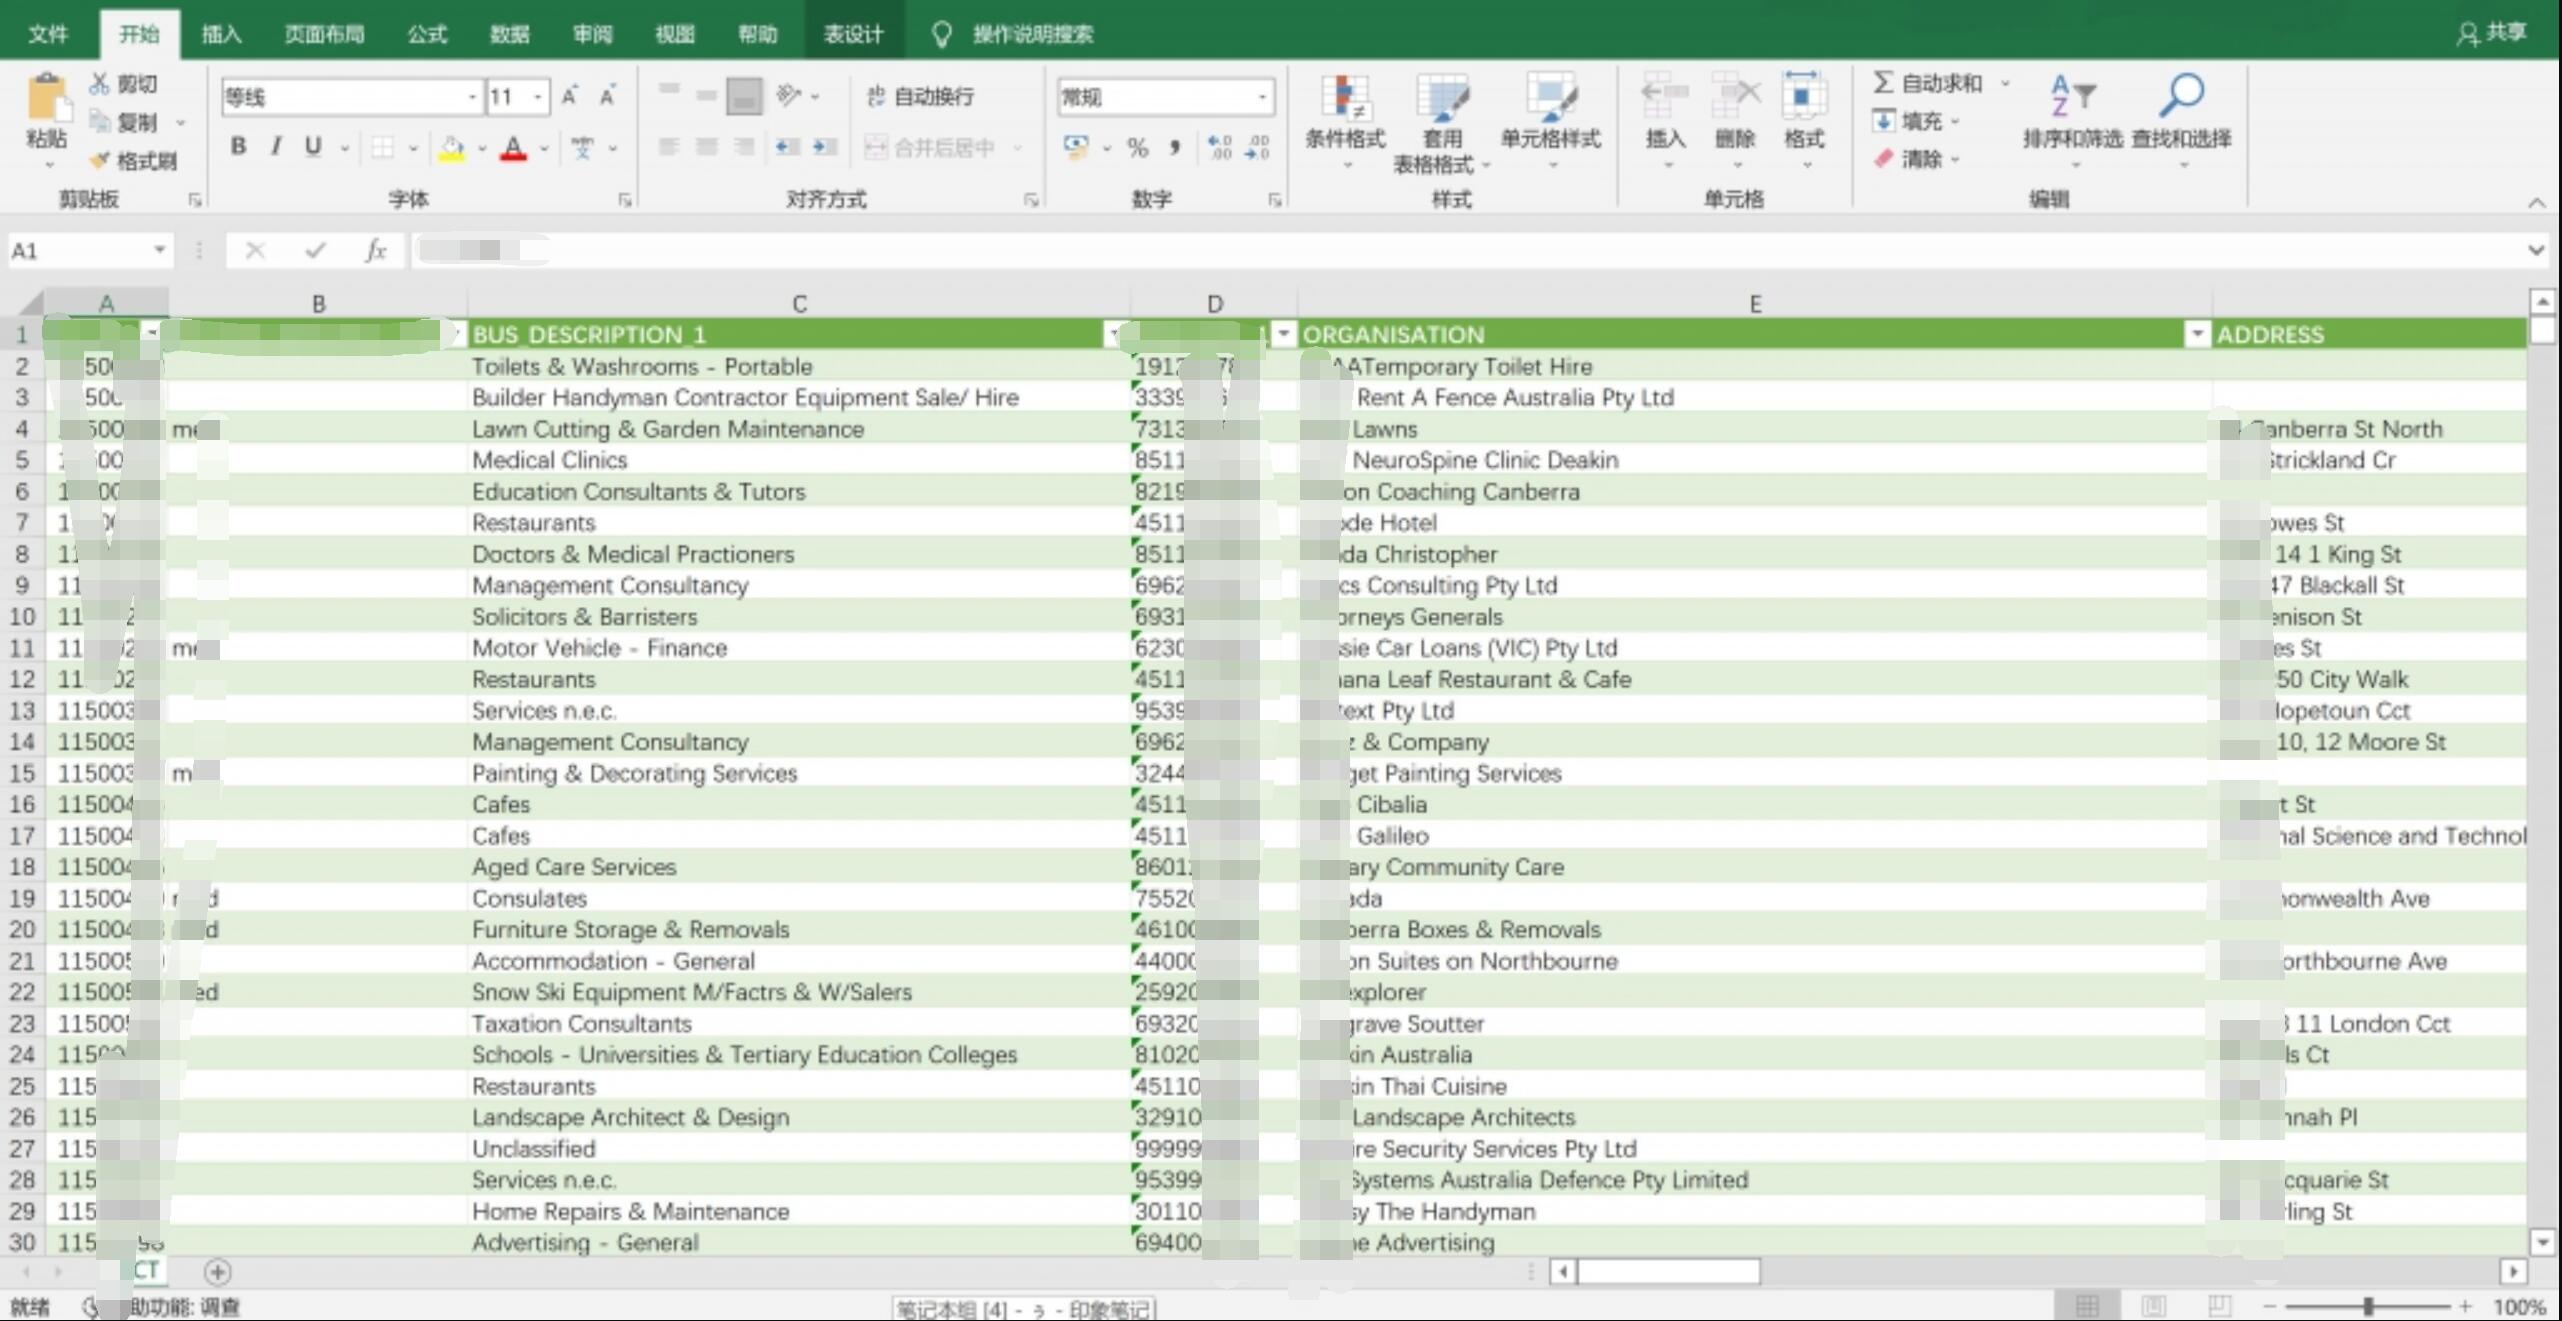Align text left icon

tap(669, 147)
